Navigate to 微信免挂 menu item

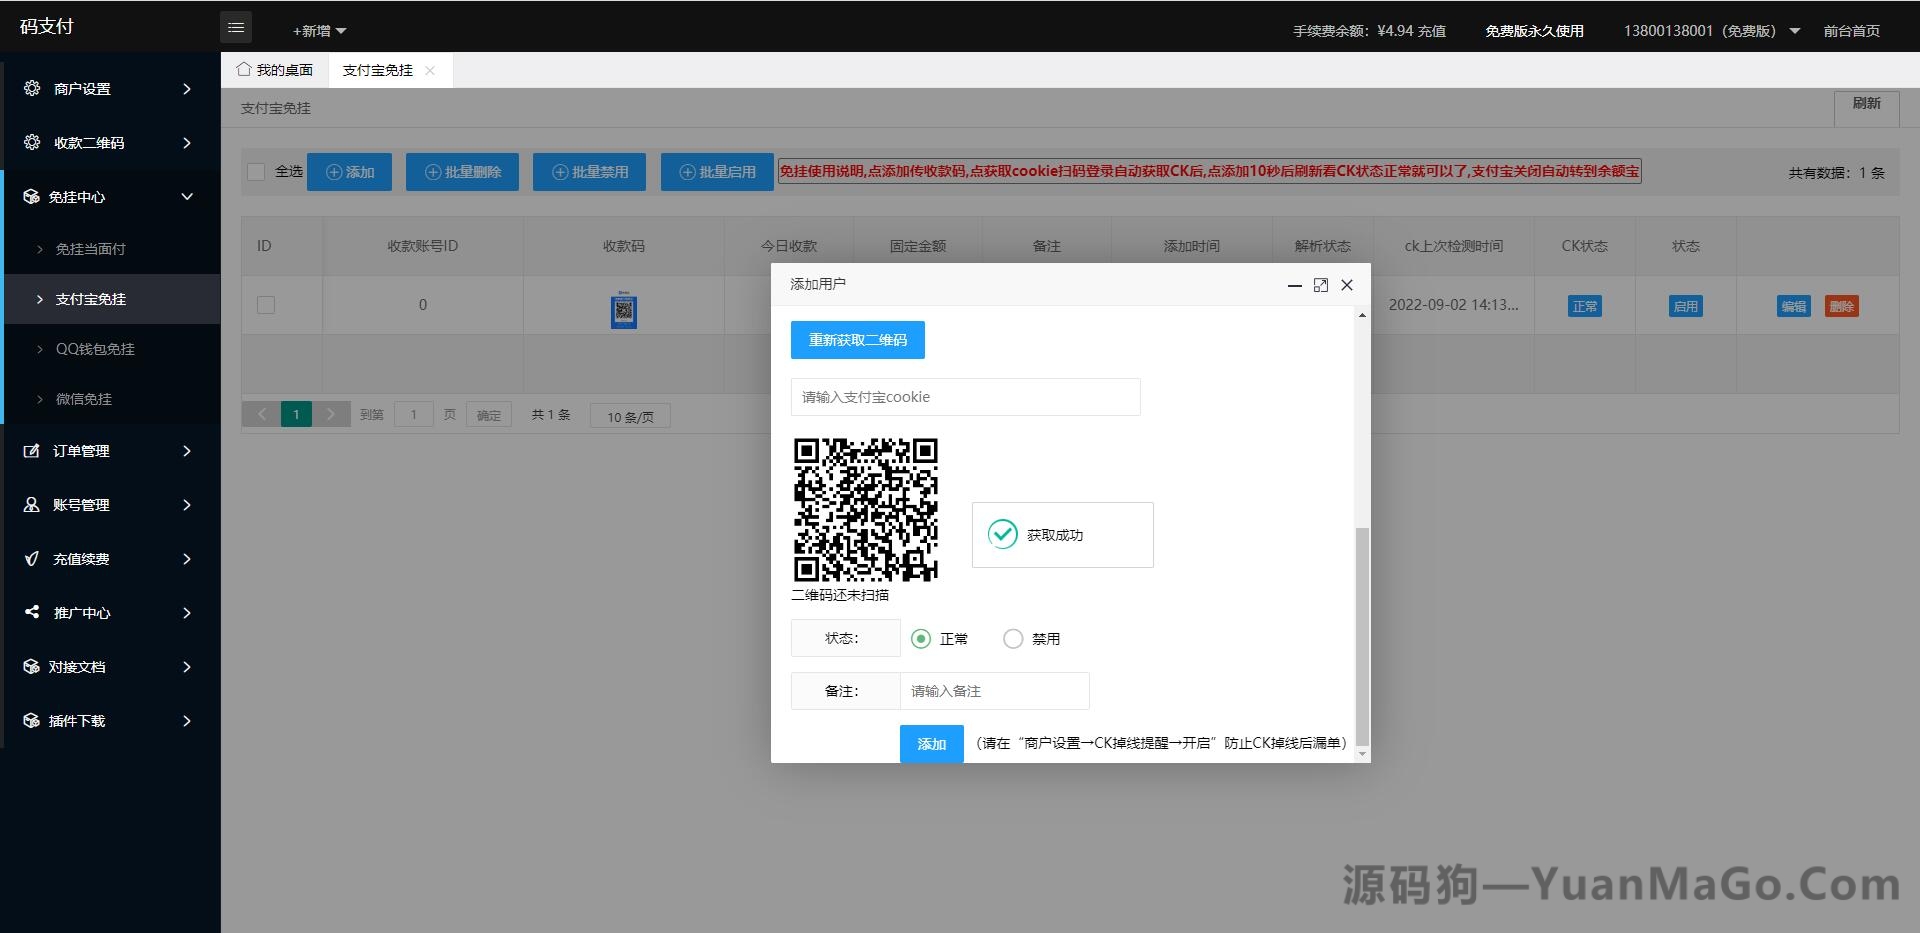point(86,398)
